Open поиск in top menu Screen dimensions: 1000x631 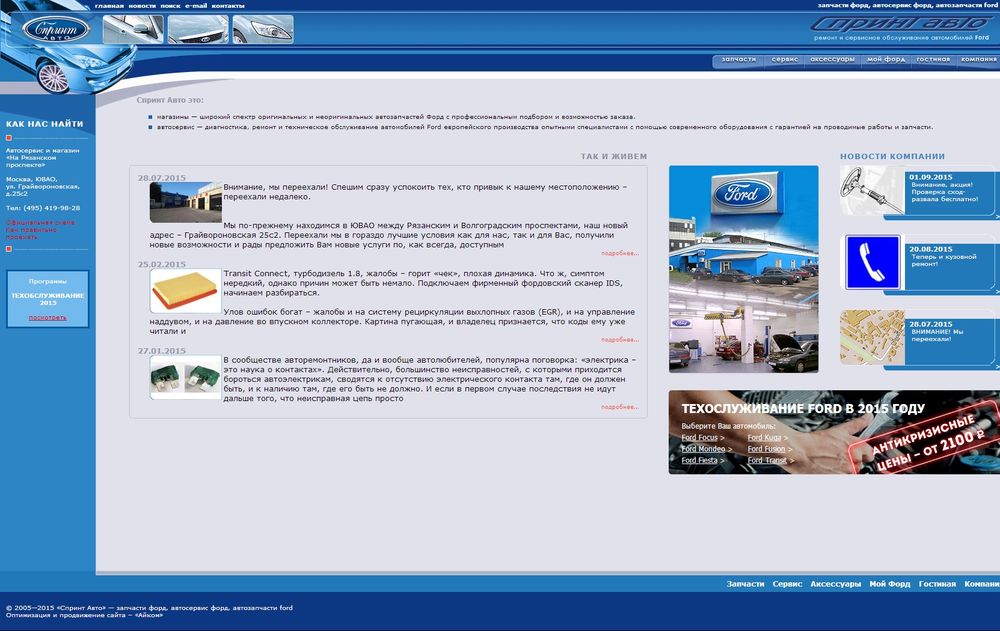pyautogui.click(x=170, y=6)
